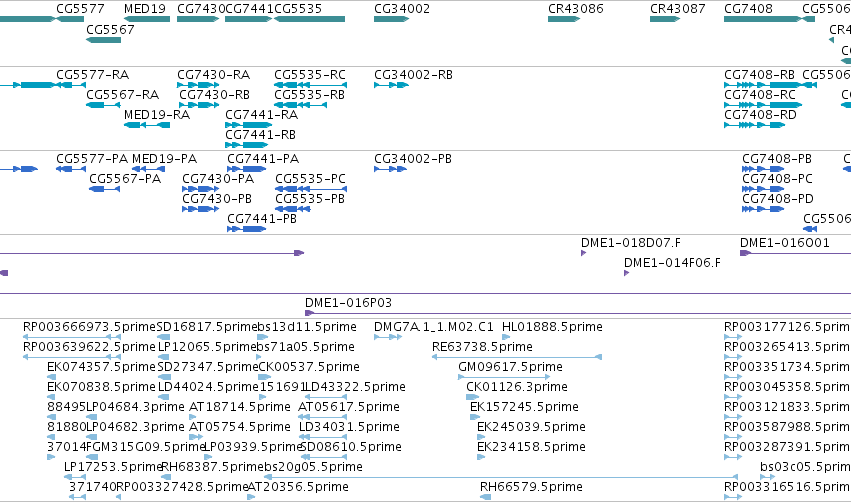Open the RE63738.5prime EST label

pos(482,347)
